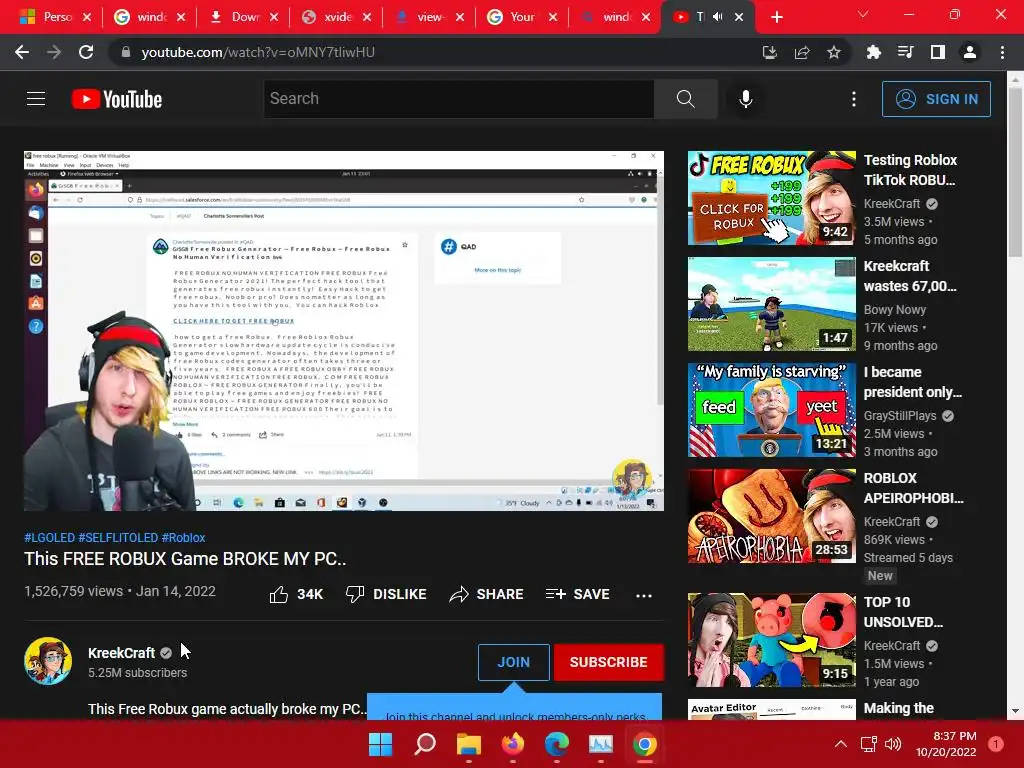Open more actions ellipsis under the video
1024x768 pixels.
click(x=644, y=595)
